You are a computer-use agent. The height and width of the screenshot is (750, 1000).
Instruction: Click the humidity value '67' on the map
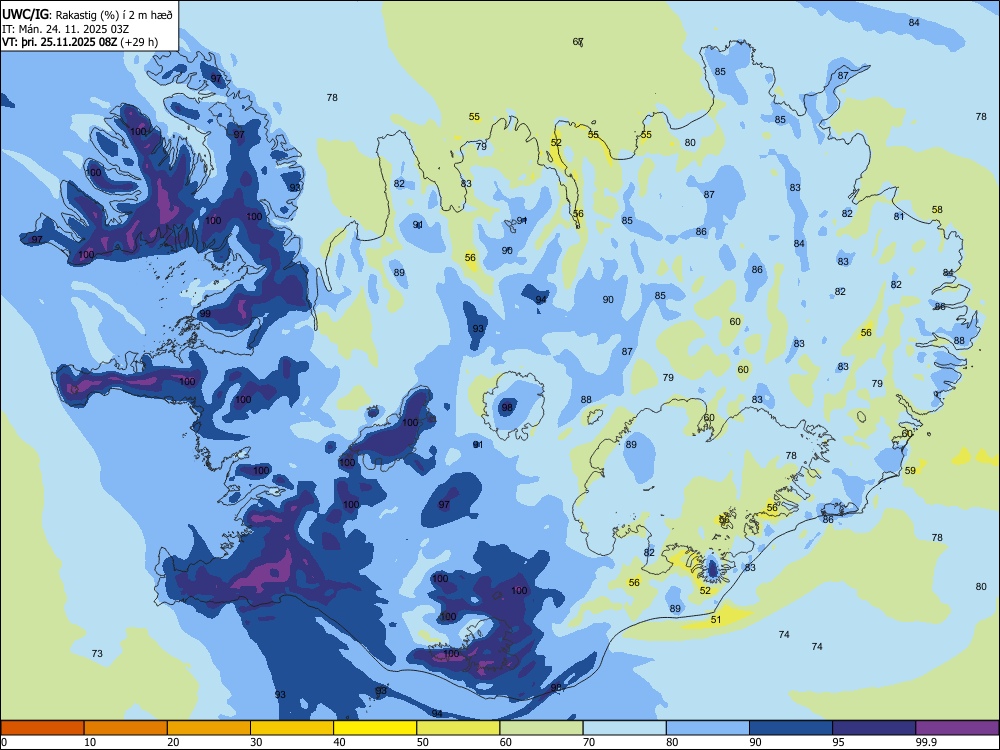coord(578,42)
